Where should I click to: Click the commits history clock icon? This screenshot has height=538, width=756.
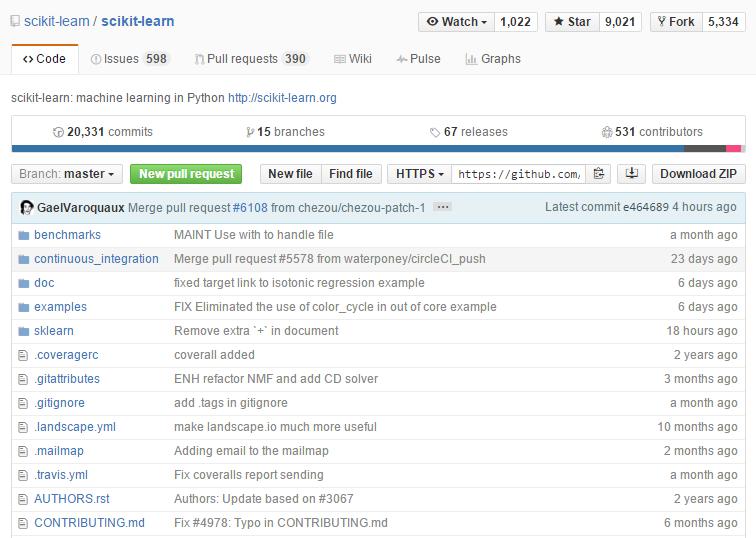click(x=58, y=132)
